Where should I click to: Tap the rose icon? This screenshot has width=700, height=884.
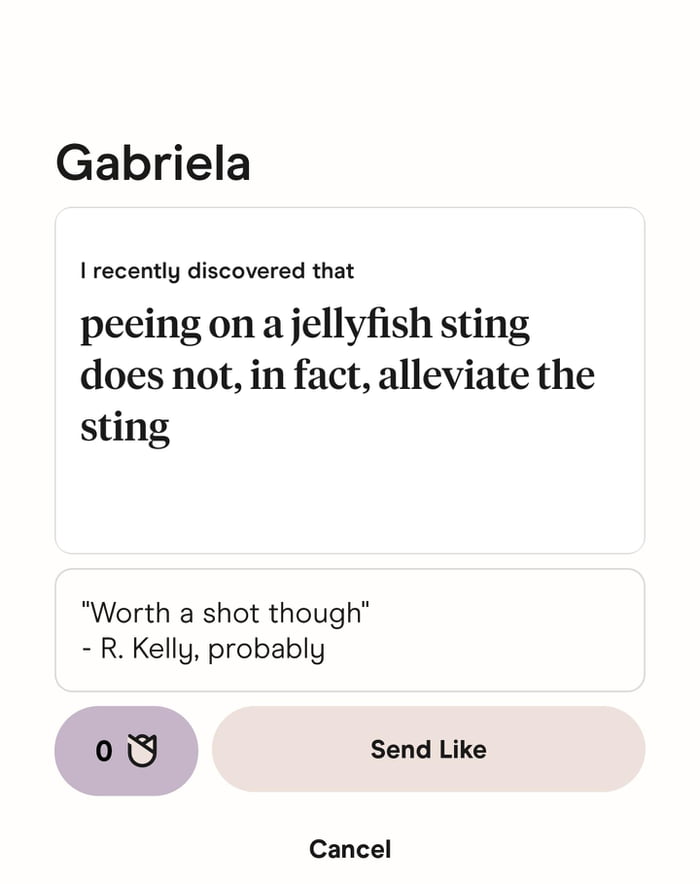143,750
